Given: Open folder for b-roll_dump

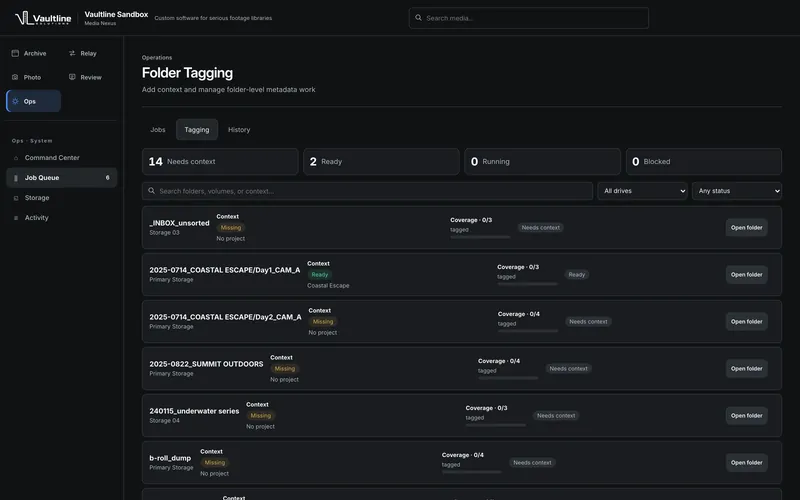Looking at the screenshot, I should [x=746, y=462].
